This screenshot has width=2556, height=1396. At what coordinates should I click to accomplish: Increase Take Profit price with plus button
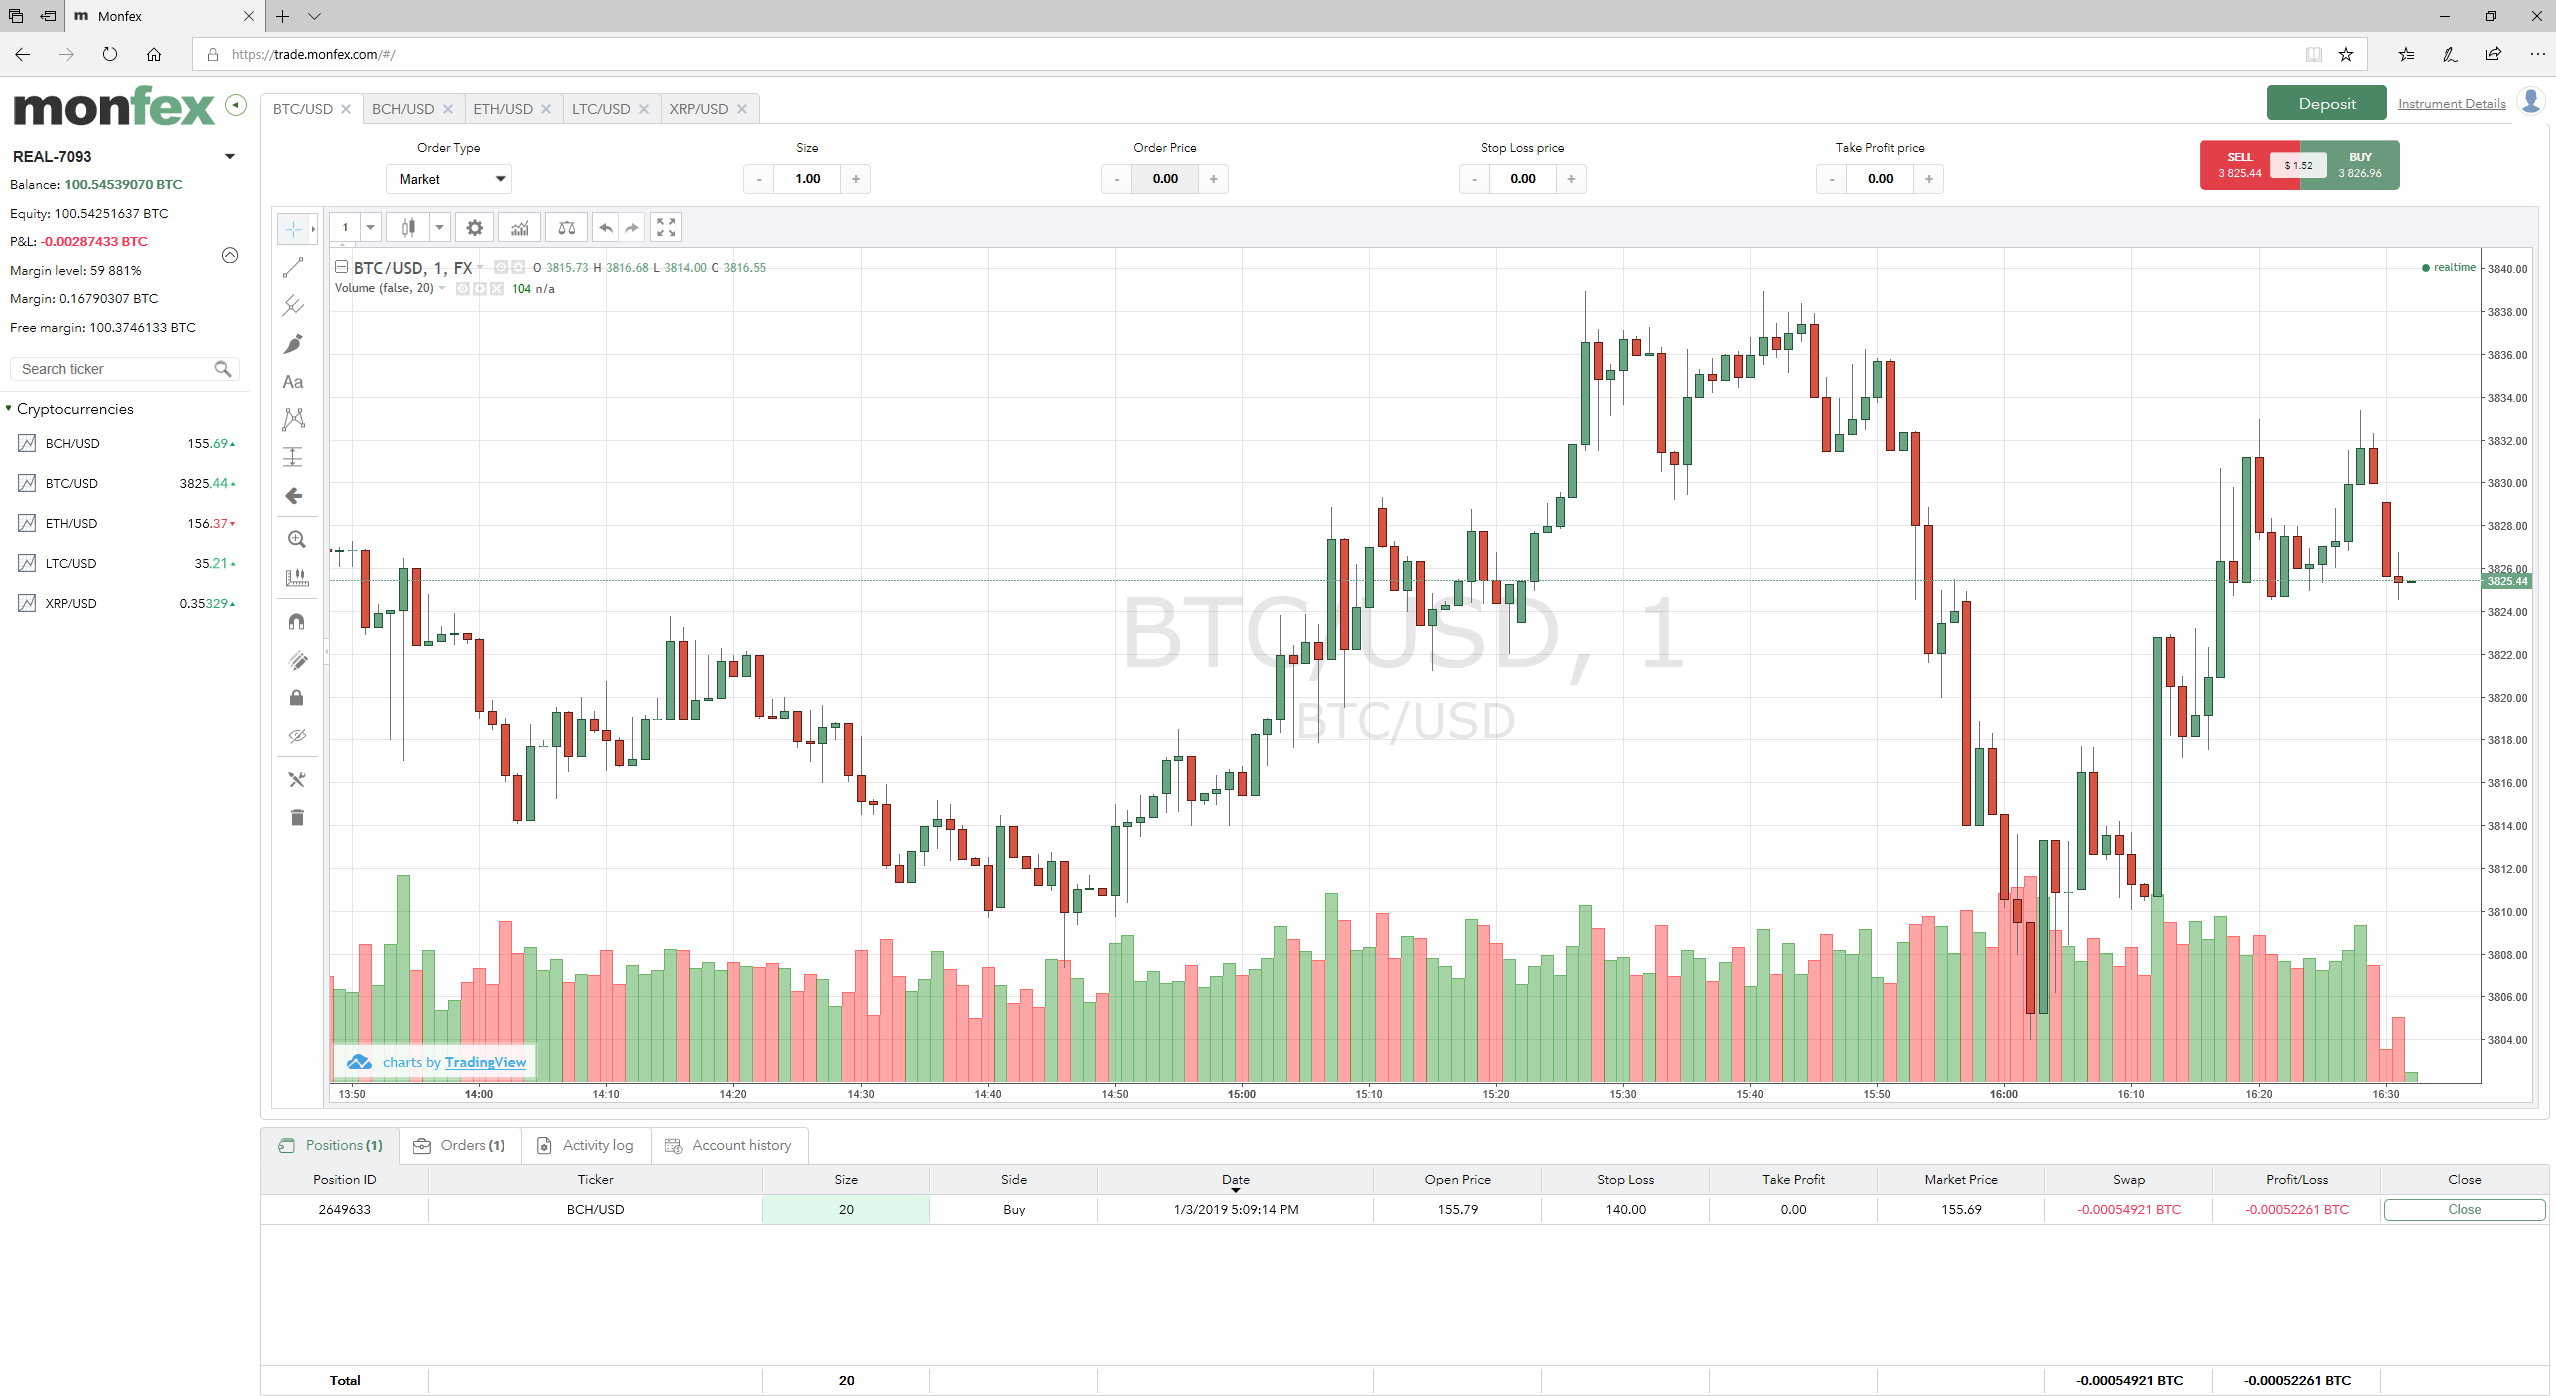[x=1929, y=179]
